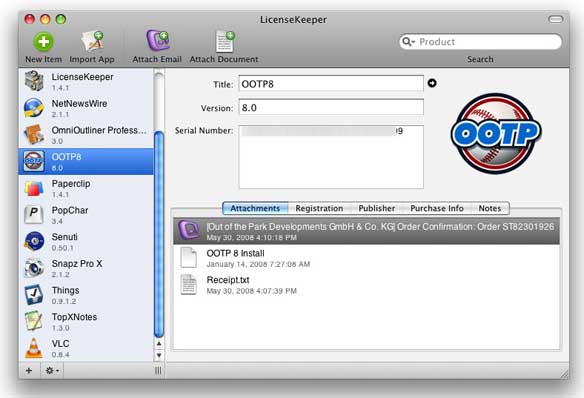Click the 'LicenseKeeper' list entry text
Viewport: 584px width, 398px height.
click(82, 77)
